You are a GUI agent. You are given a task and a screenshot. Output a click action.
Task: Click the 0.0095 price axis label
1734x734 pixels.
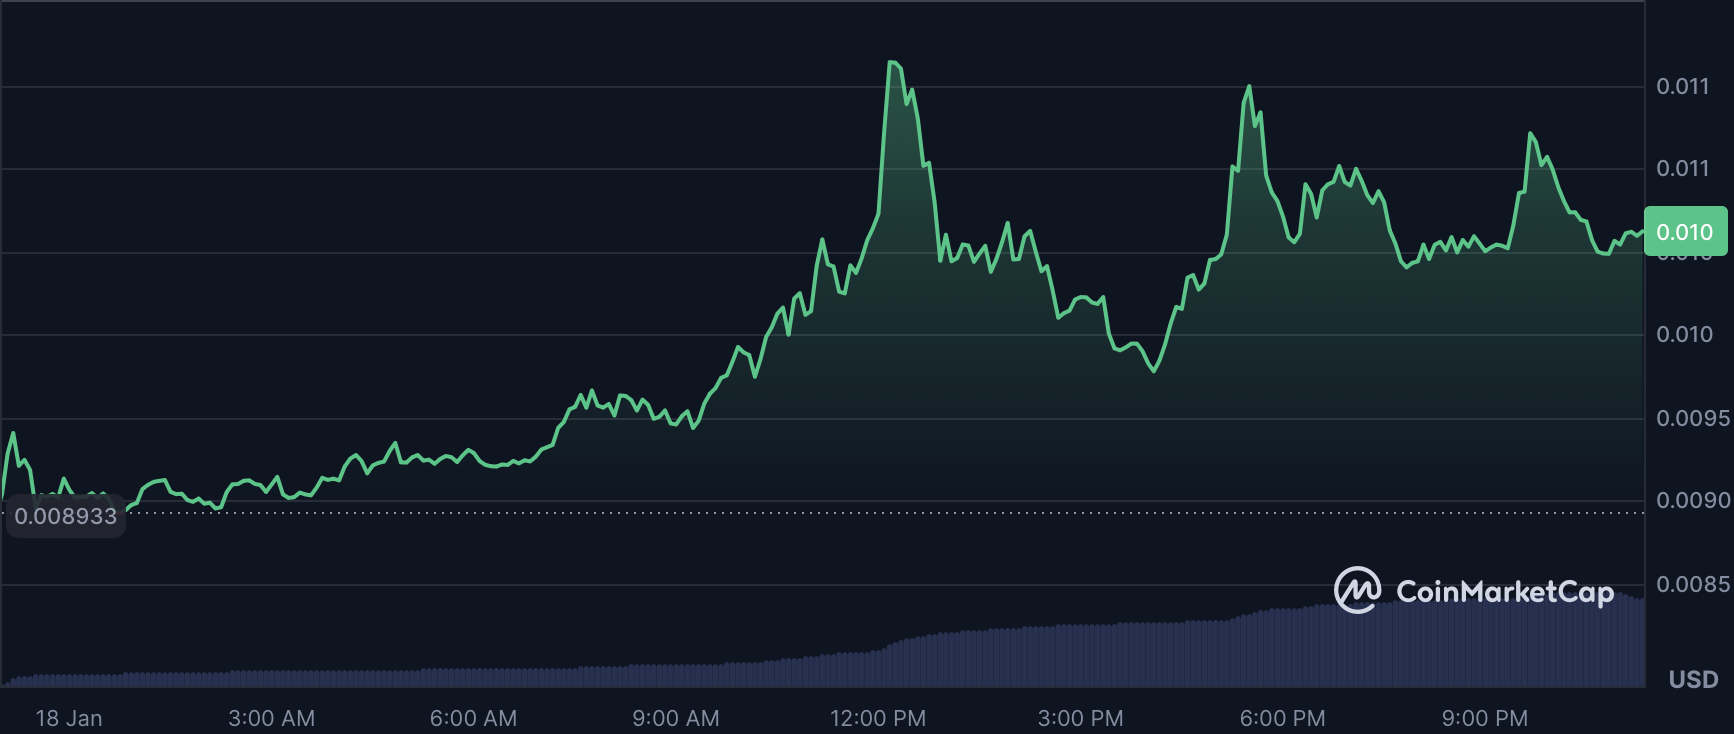click(x=1692, y=418)
